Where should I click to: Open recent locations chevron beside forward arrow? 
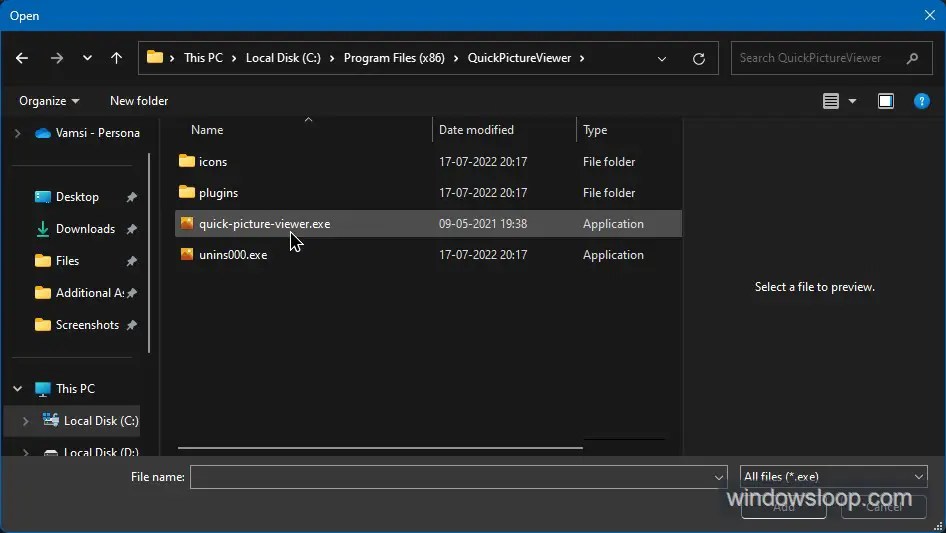[x=87, y=58]
